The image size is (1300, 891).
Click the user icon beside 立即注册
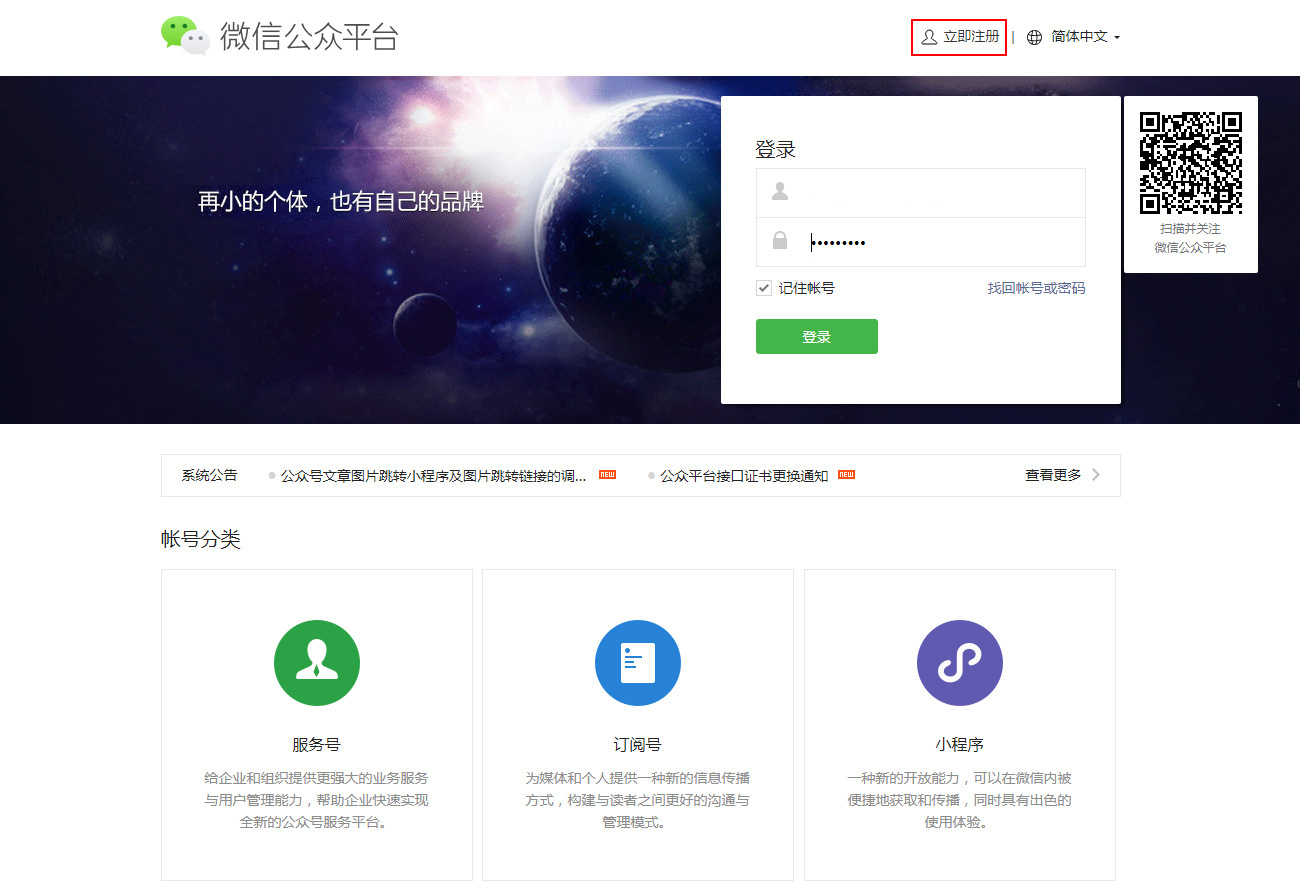tap(929, 37)
